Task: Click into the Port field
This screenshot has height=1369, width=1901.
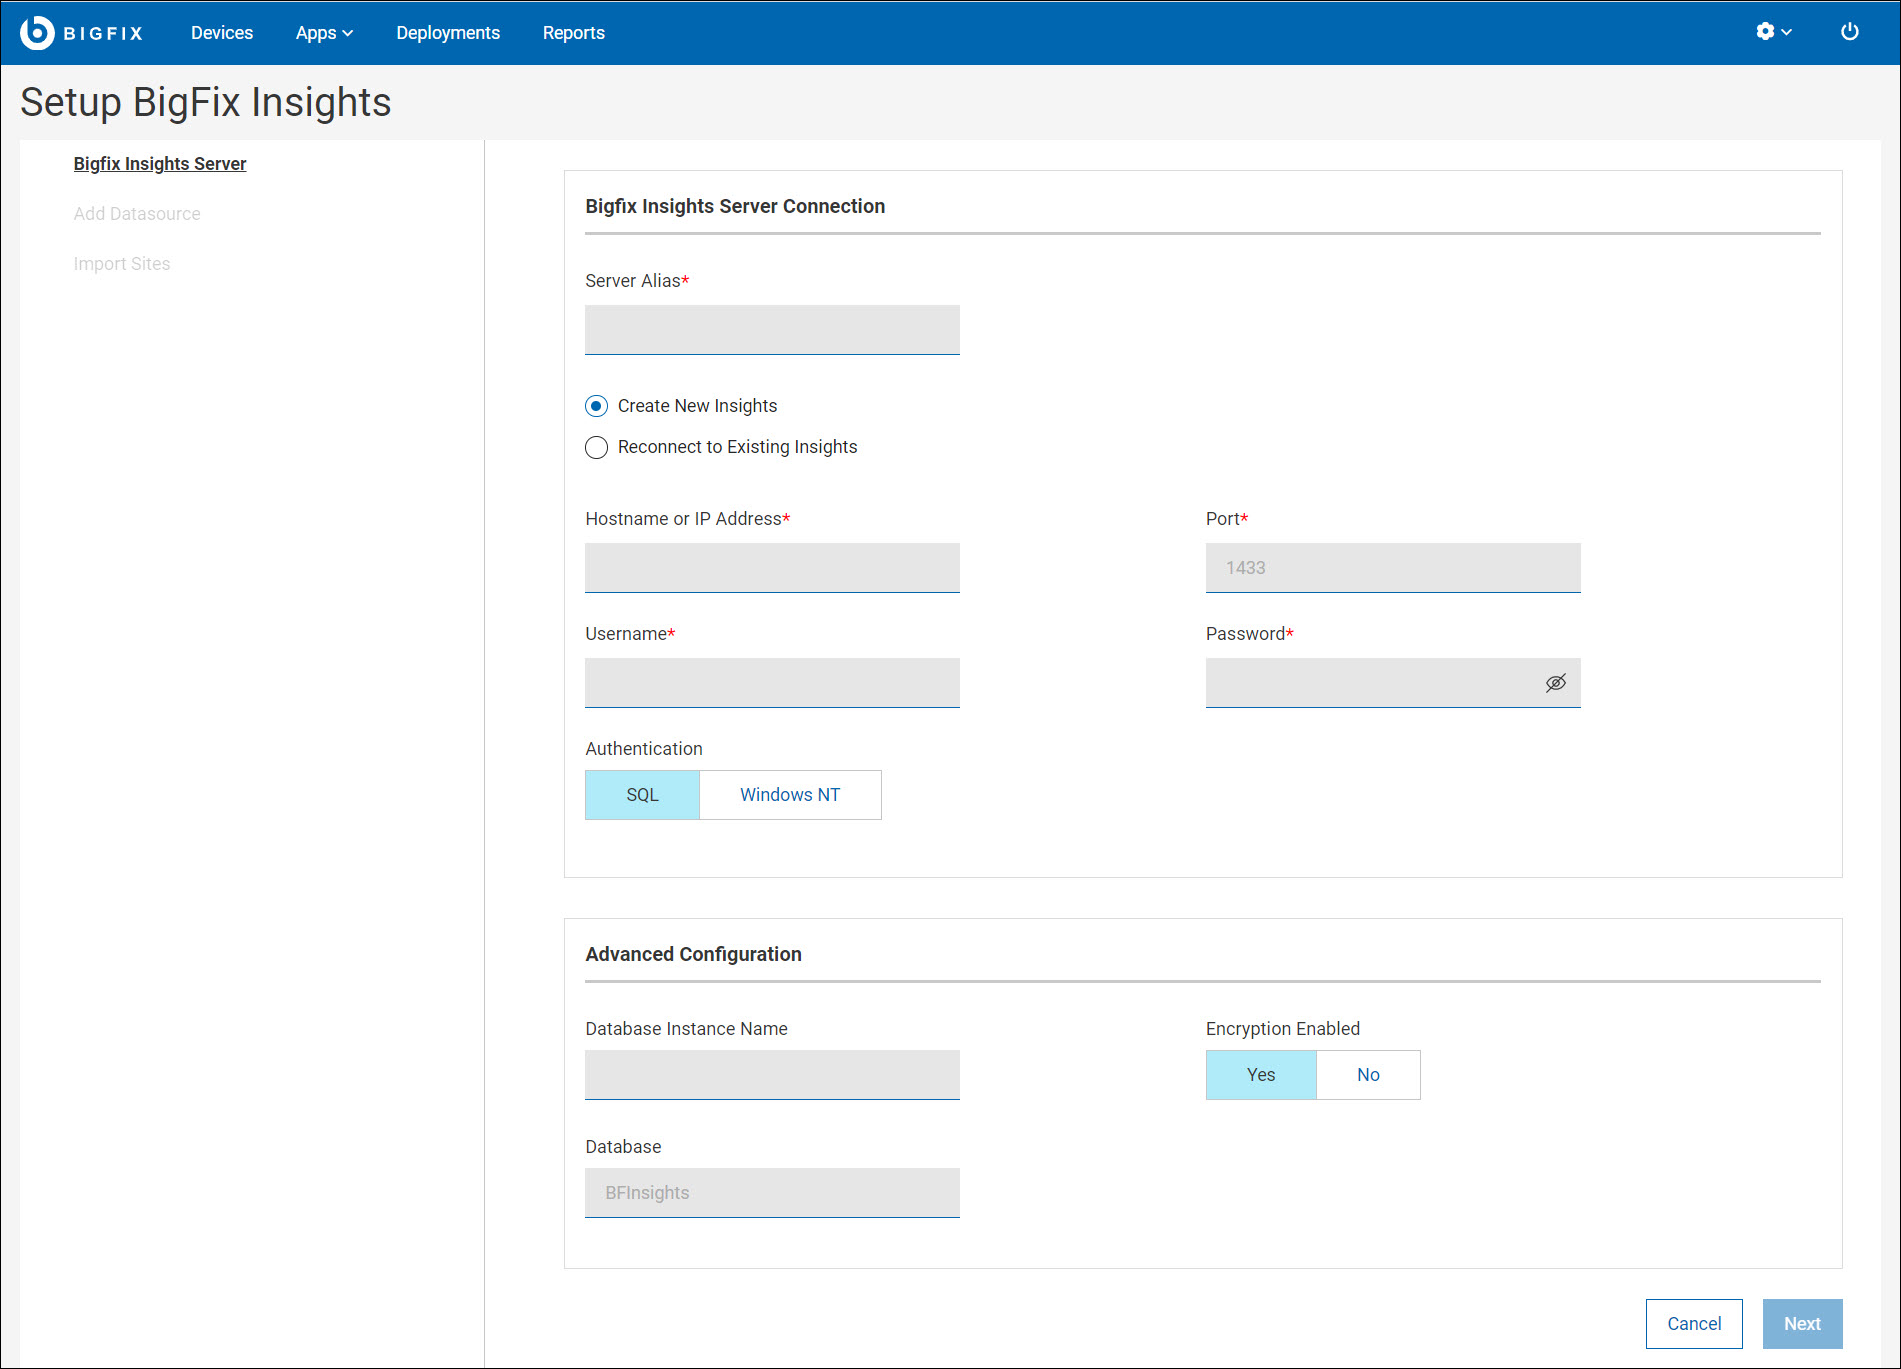Action: (1392, 568)
